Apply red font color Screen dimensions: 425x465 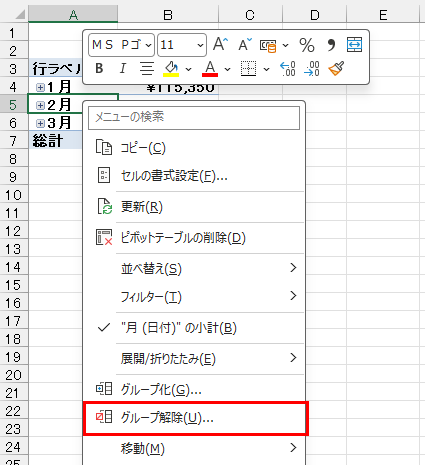(x=210, y=69)
